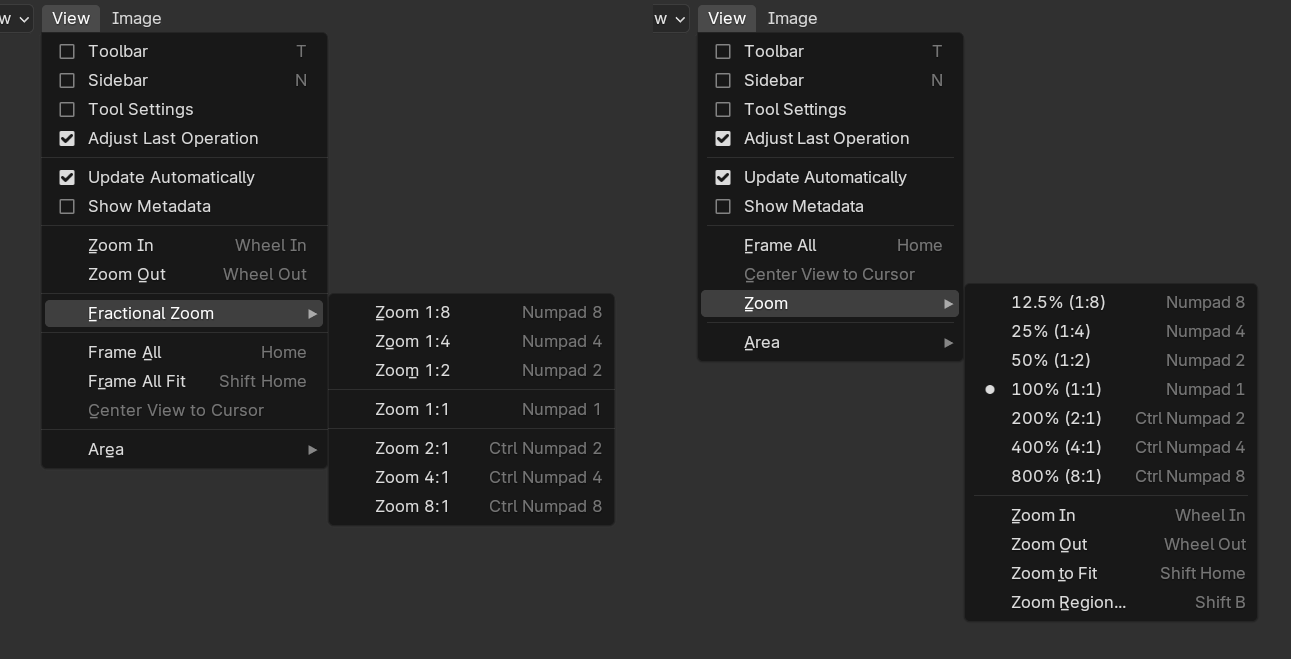Choose Zoom In with Wheel In, left menu
Viewport: 1291px width, 659px height.
click(x=184, y=245)
